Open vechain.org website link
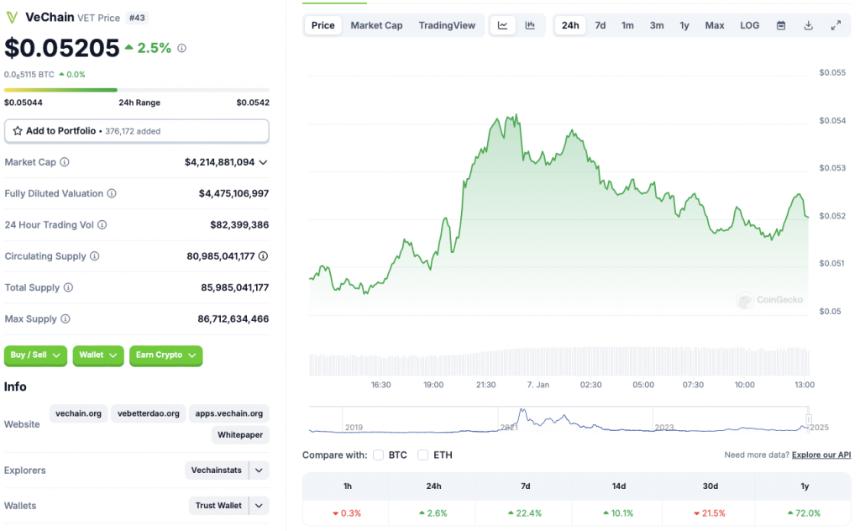 78,413
